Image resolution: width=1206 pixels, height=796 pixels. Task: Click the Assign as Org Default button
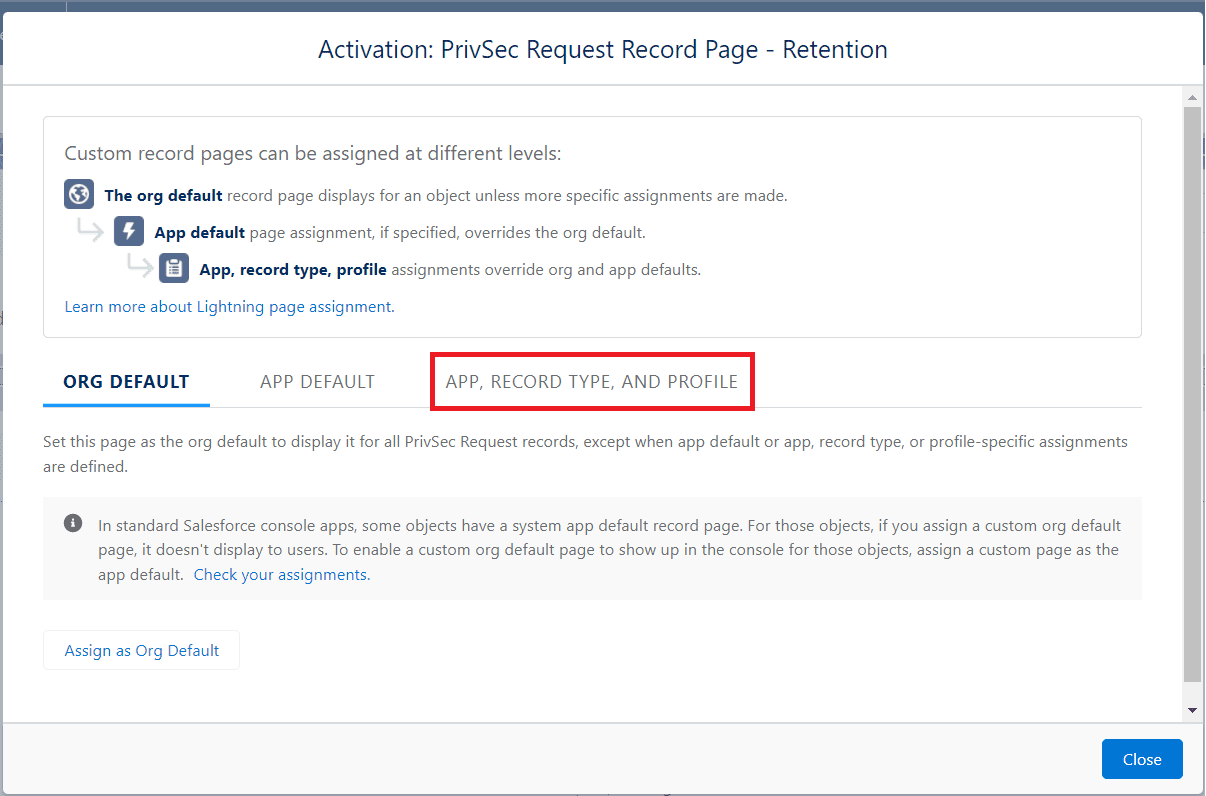click(x=141, y=650)
